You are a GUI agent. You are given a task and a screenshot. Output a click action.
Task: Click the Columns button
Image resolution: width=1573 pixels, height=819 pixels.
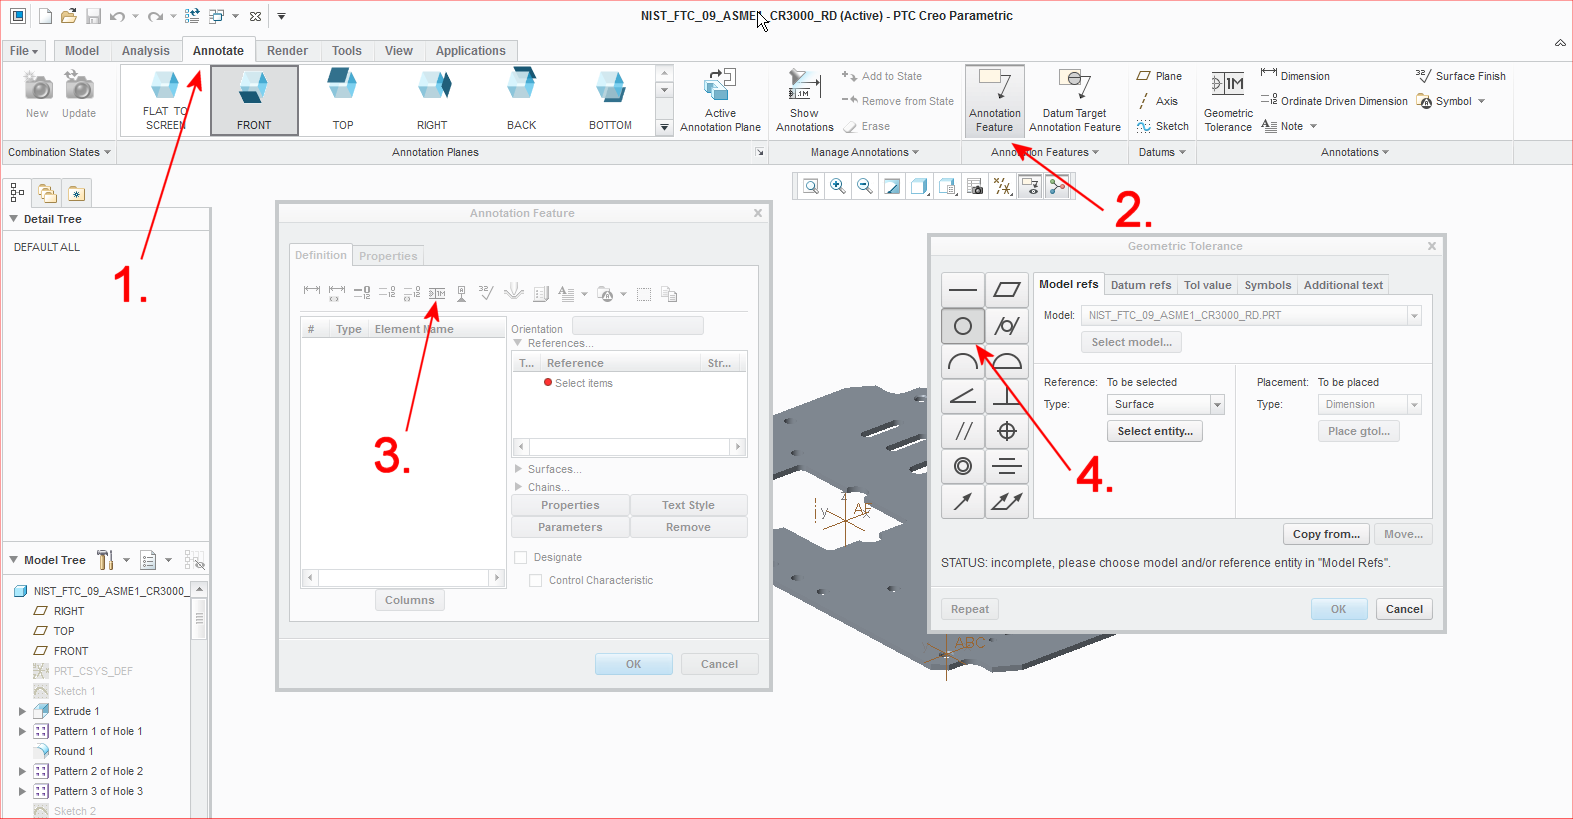410,600
